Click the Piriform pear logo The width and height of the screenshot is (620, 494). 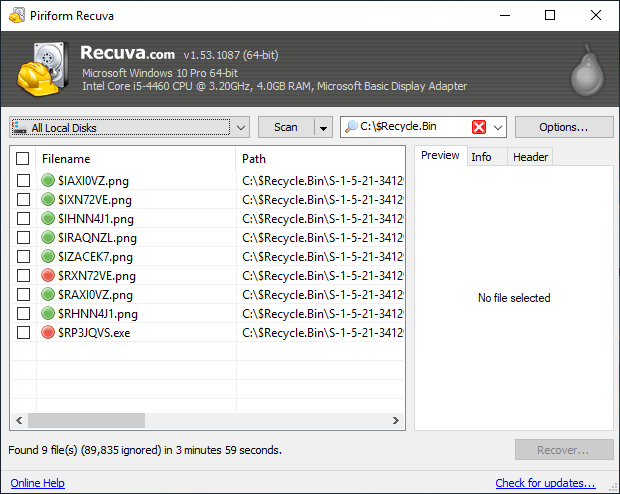pyautogui.click(x=587, y=71)
